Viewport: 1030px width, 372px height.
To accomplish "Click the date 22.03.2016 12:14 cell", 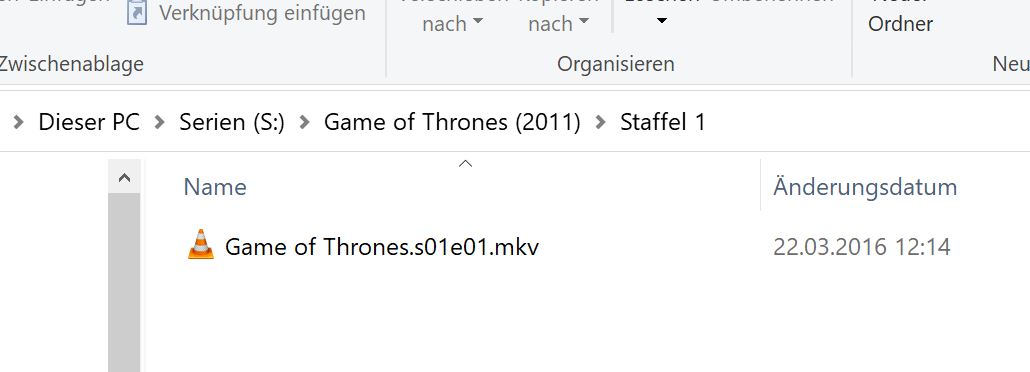I will coord(862,247).
